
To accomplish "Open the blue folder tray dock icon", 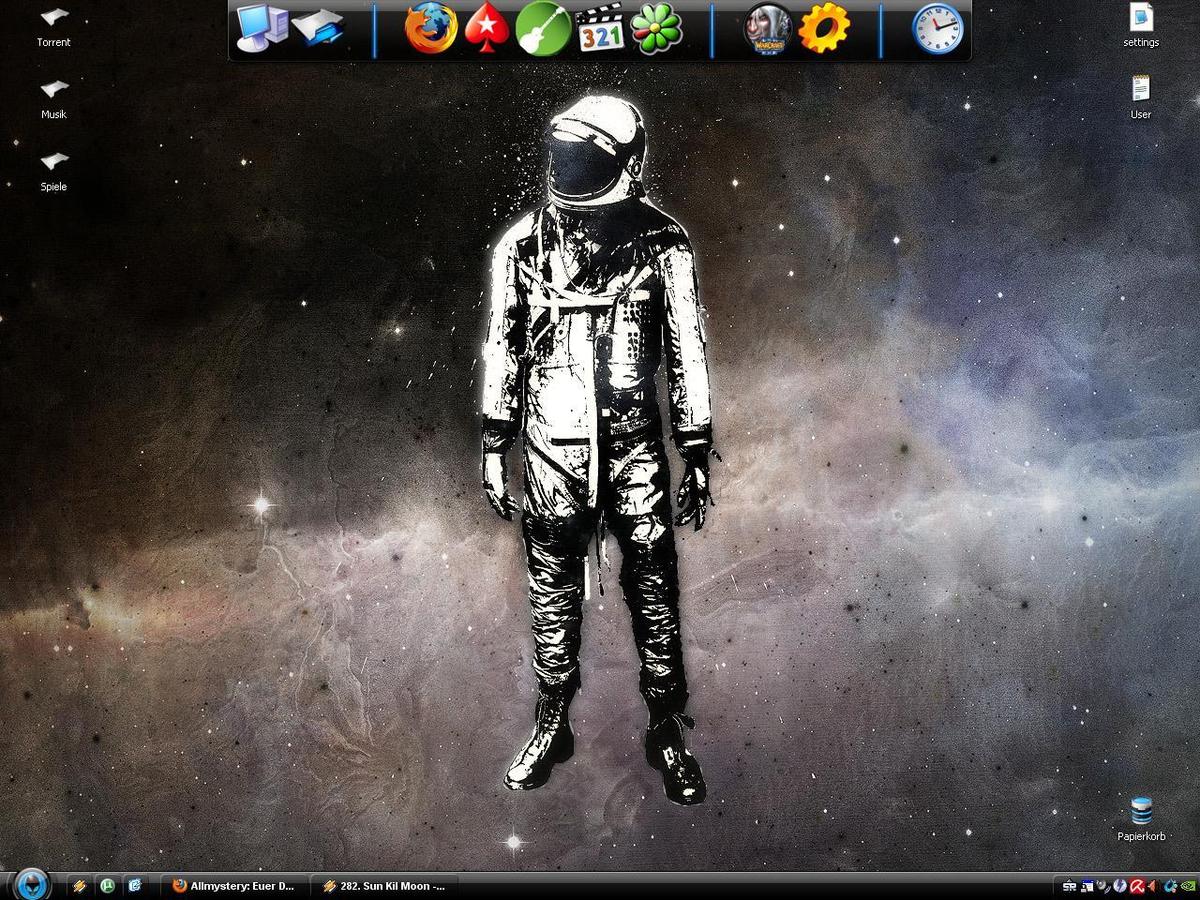I will (318, 29).
